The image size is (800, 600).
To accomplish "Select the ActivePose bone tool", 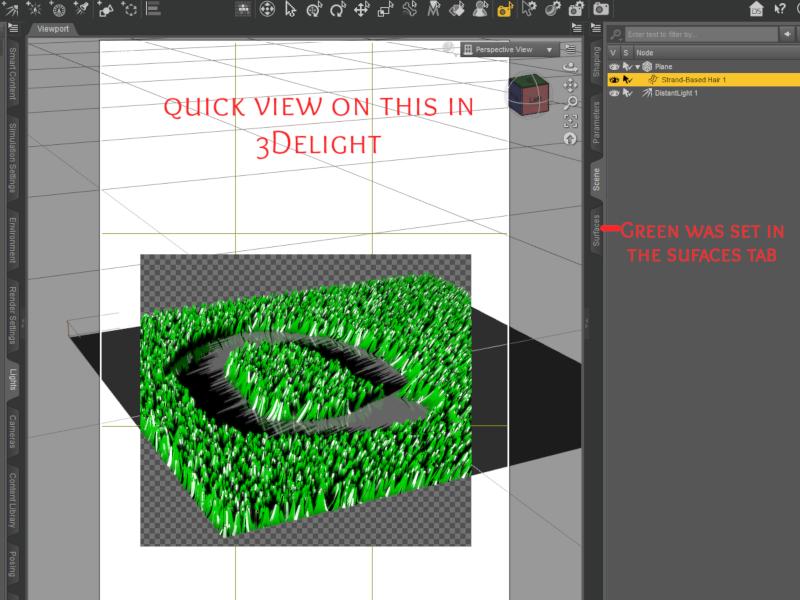I will coord(409,9).
